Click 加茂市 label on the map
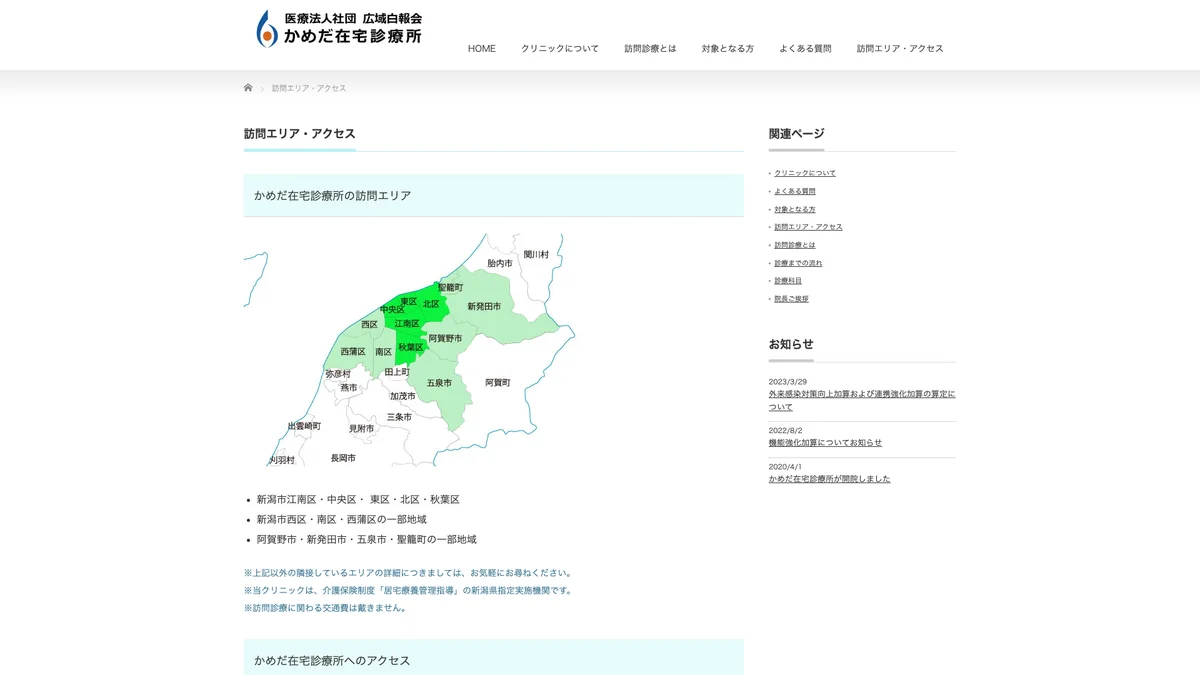This screenshot has width=1200, height=675. (403, 396)
